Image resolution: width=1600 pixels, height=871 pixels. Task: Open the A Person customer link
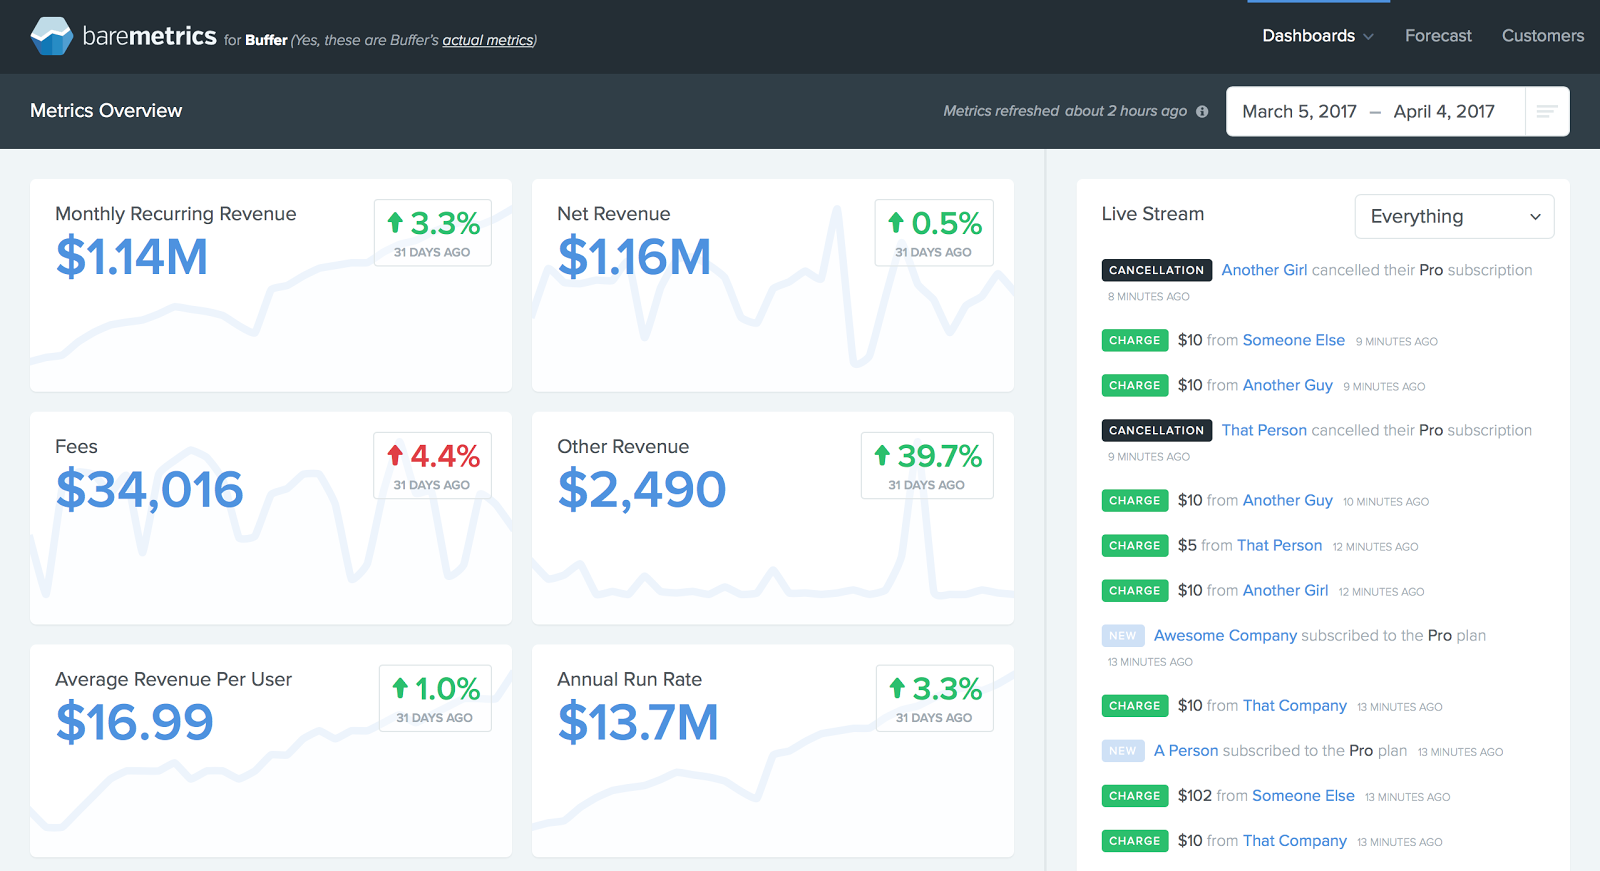[1186, 750]
